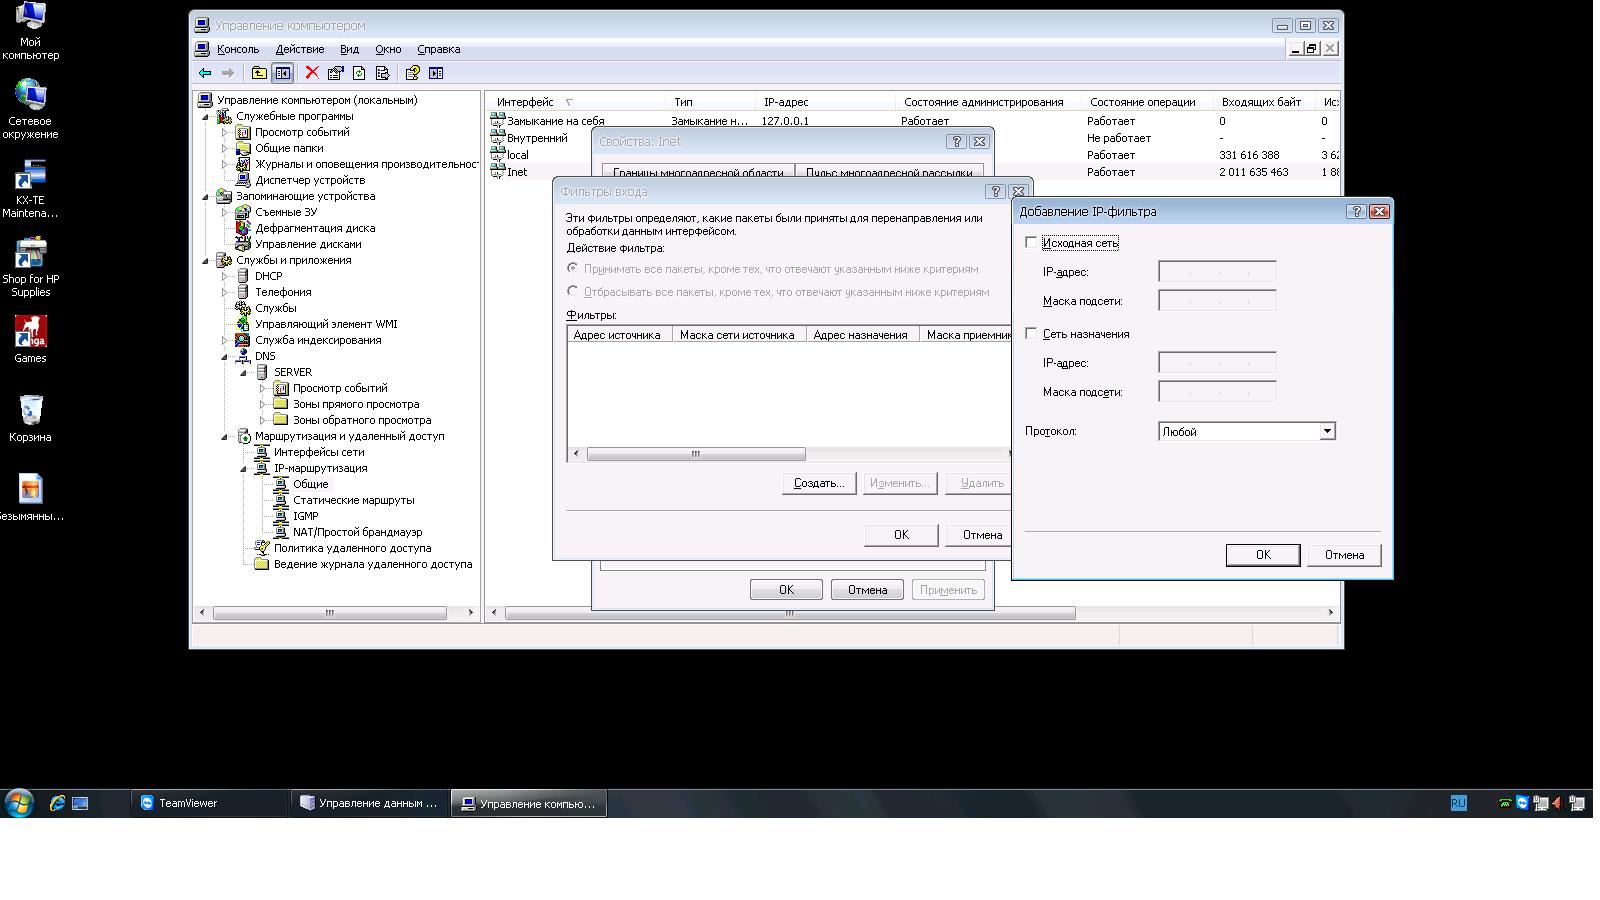Open the Протокол dropdown list
1600x900 pixels.
(1327, 432)
